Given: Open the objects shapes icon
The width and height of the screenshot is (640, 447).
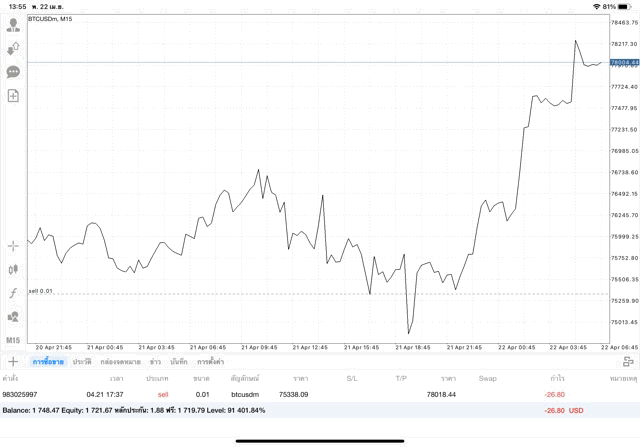Looking at the screenshot, I should pos(13,317).
